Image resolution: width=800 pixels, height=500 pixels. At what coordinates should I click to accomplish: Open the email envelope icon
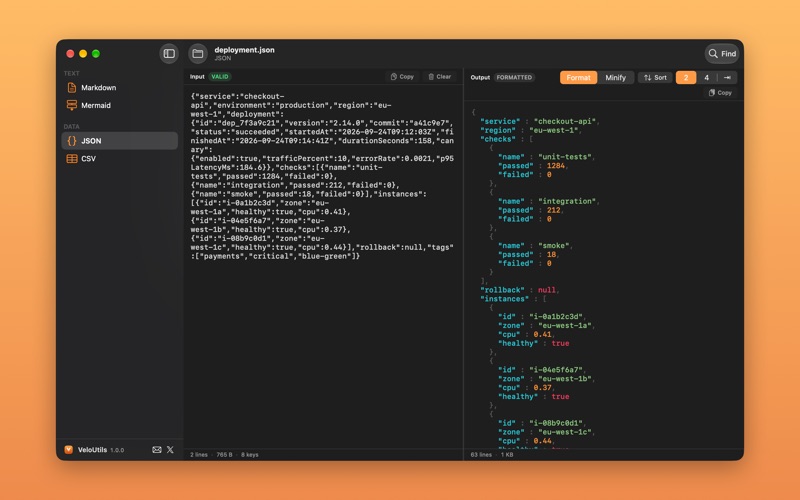tap(157, 449)
